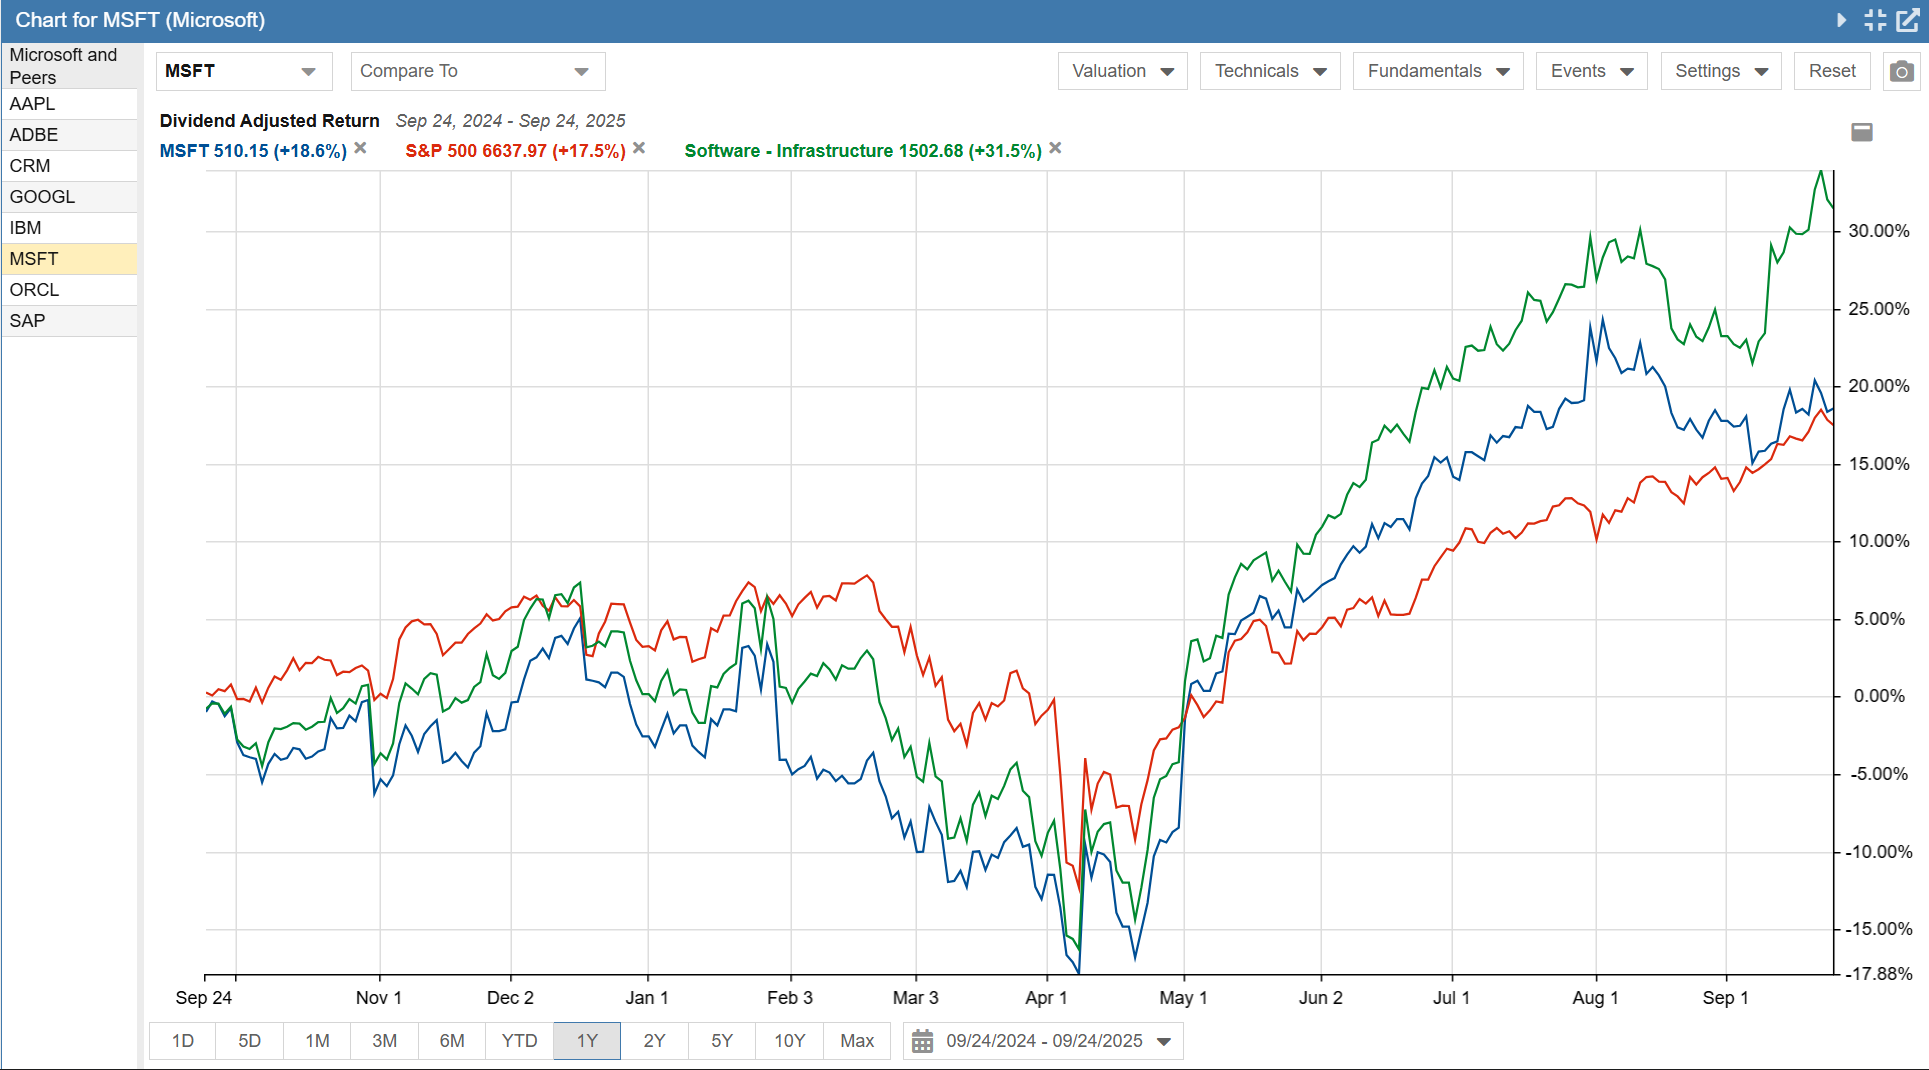Click the camera snapshot icon
The height and width of the screenshot is (1070, 1929).
[x=1901, y=72]
